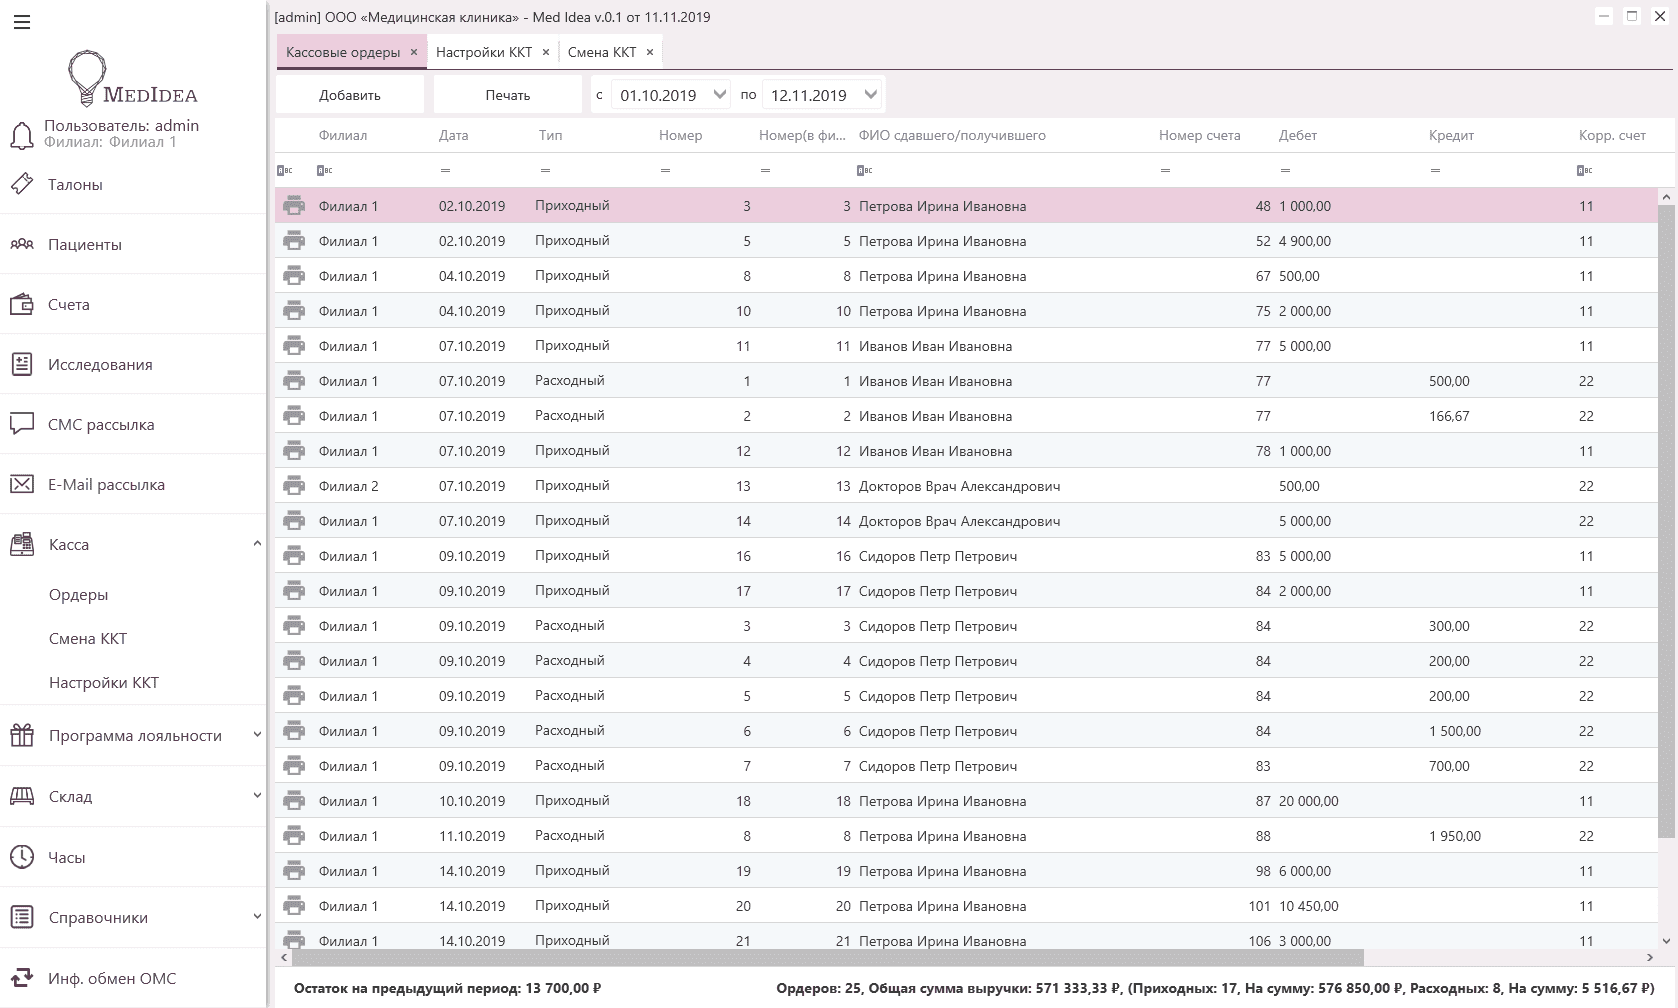Switch to the Настройки ККТ tab
Viewport: 1678px width, 1008px height.
point(484,52)
